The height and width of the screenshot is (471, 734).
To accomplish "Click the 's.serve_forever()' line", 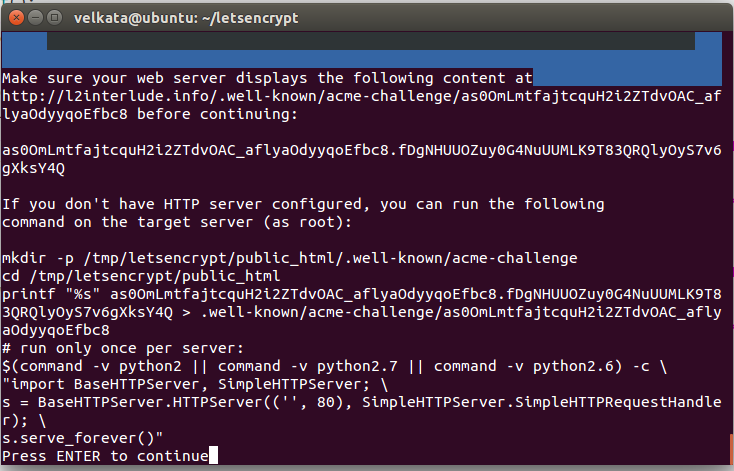I will pyautogui.click(x=82, y=438).
